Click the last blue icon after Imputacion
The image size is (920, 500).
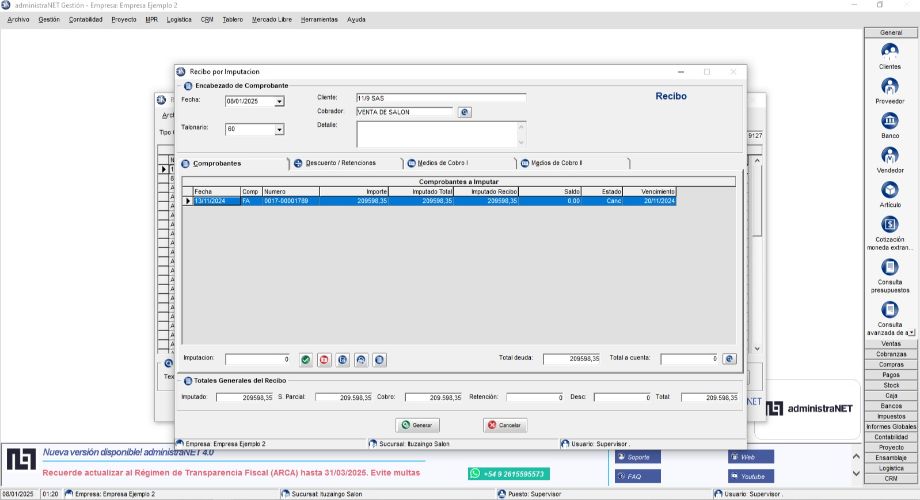(x=380, y=360)
